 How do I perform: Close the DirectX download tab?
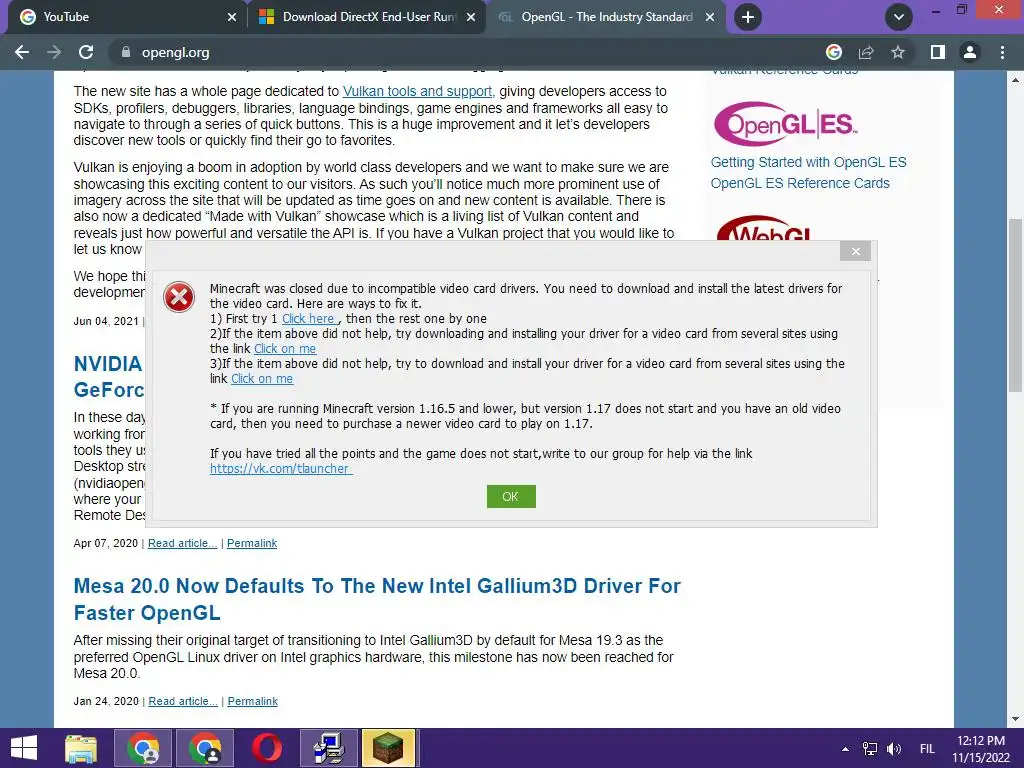pos(471,17)
